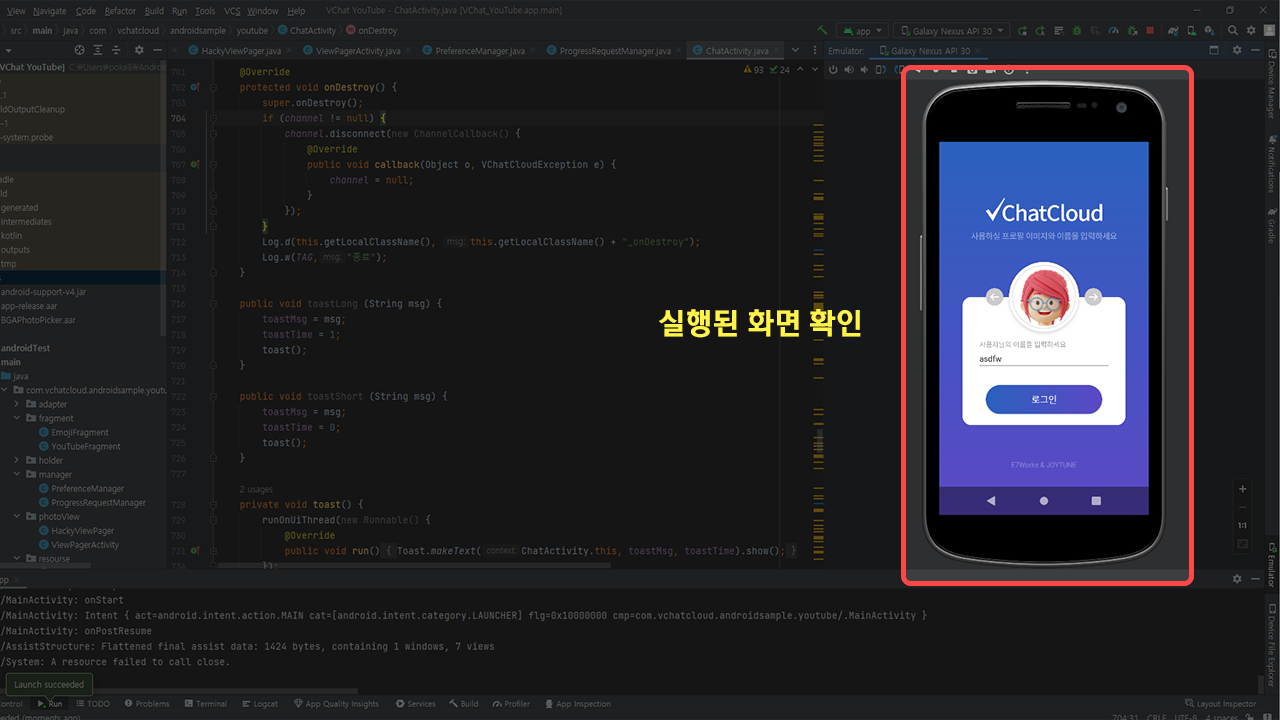Collapse the photoView folder in project tree
The image size is (1280, 720).
[x=17, y=516]
